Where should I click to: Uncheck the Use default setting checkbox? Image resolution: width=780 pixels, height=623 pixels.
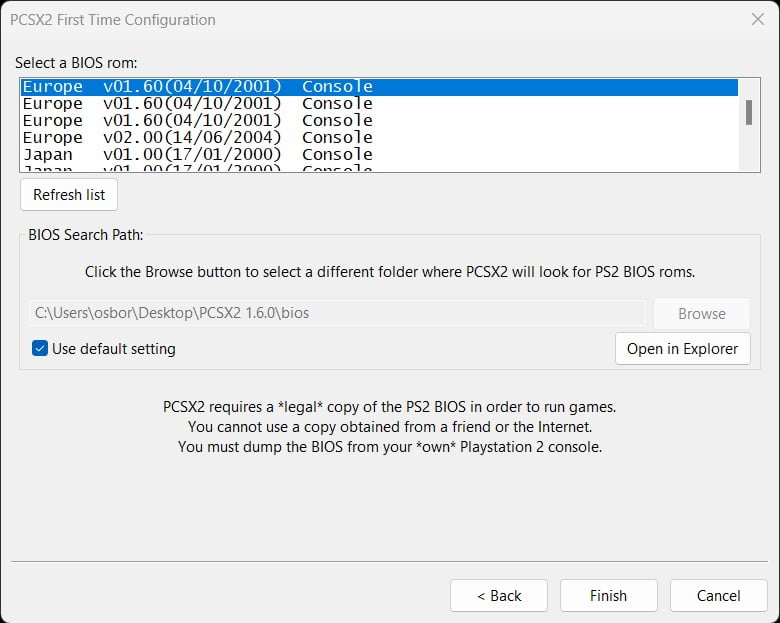tap(40, 348)
